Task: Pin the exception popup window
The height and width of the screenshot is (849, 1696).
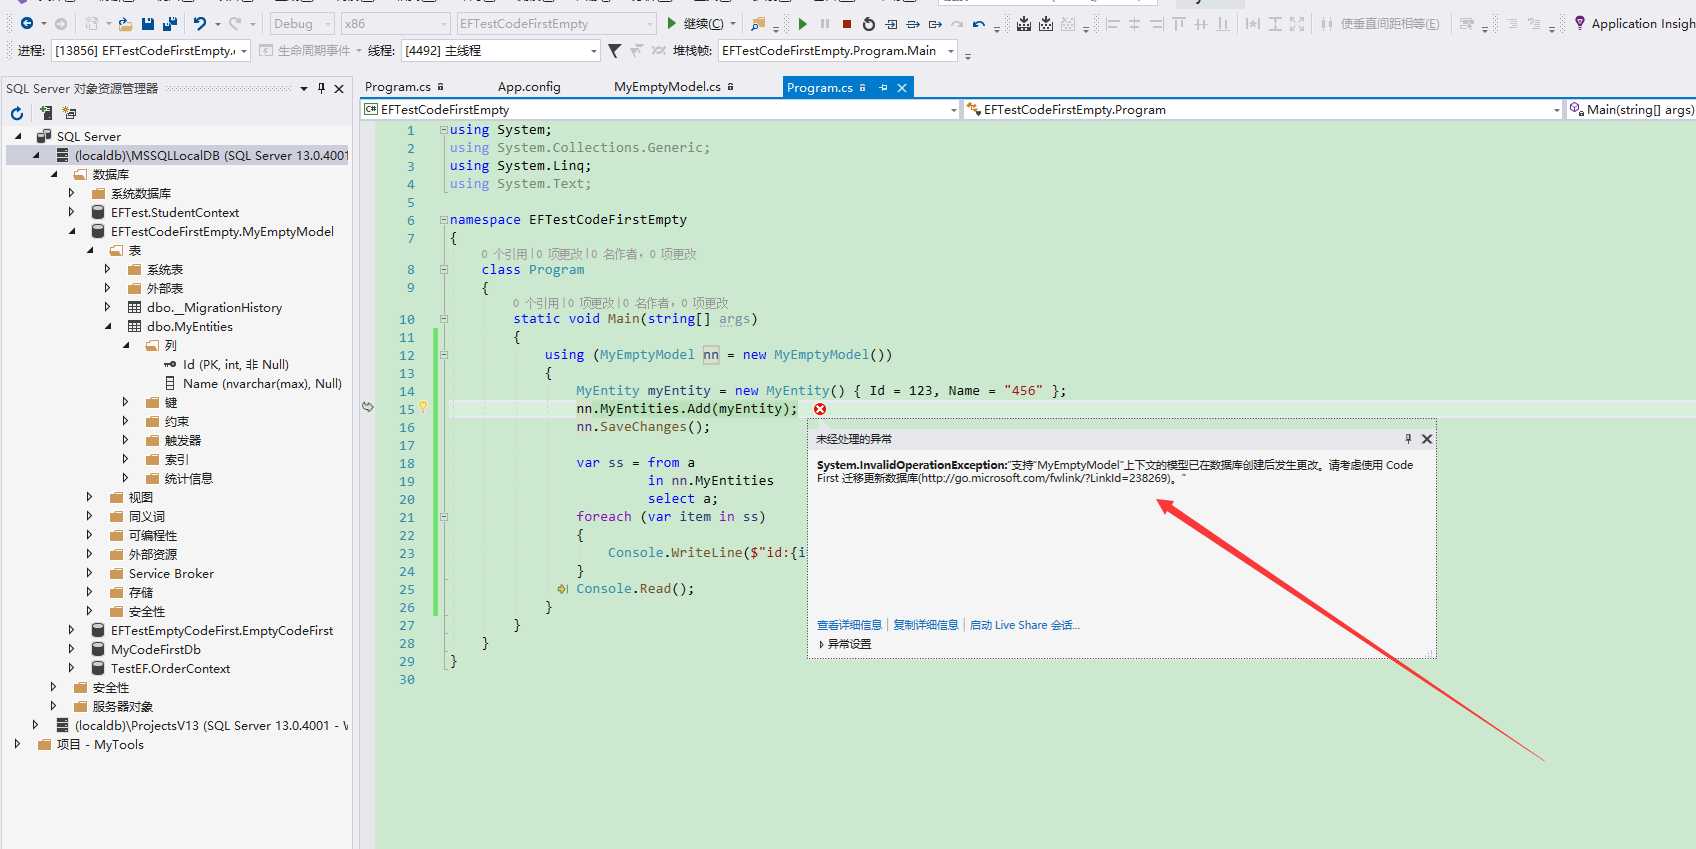Action: 1408,439
